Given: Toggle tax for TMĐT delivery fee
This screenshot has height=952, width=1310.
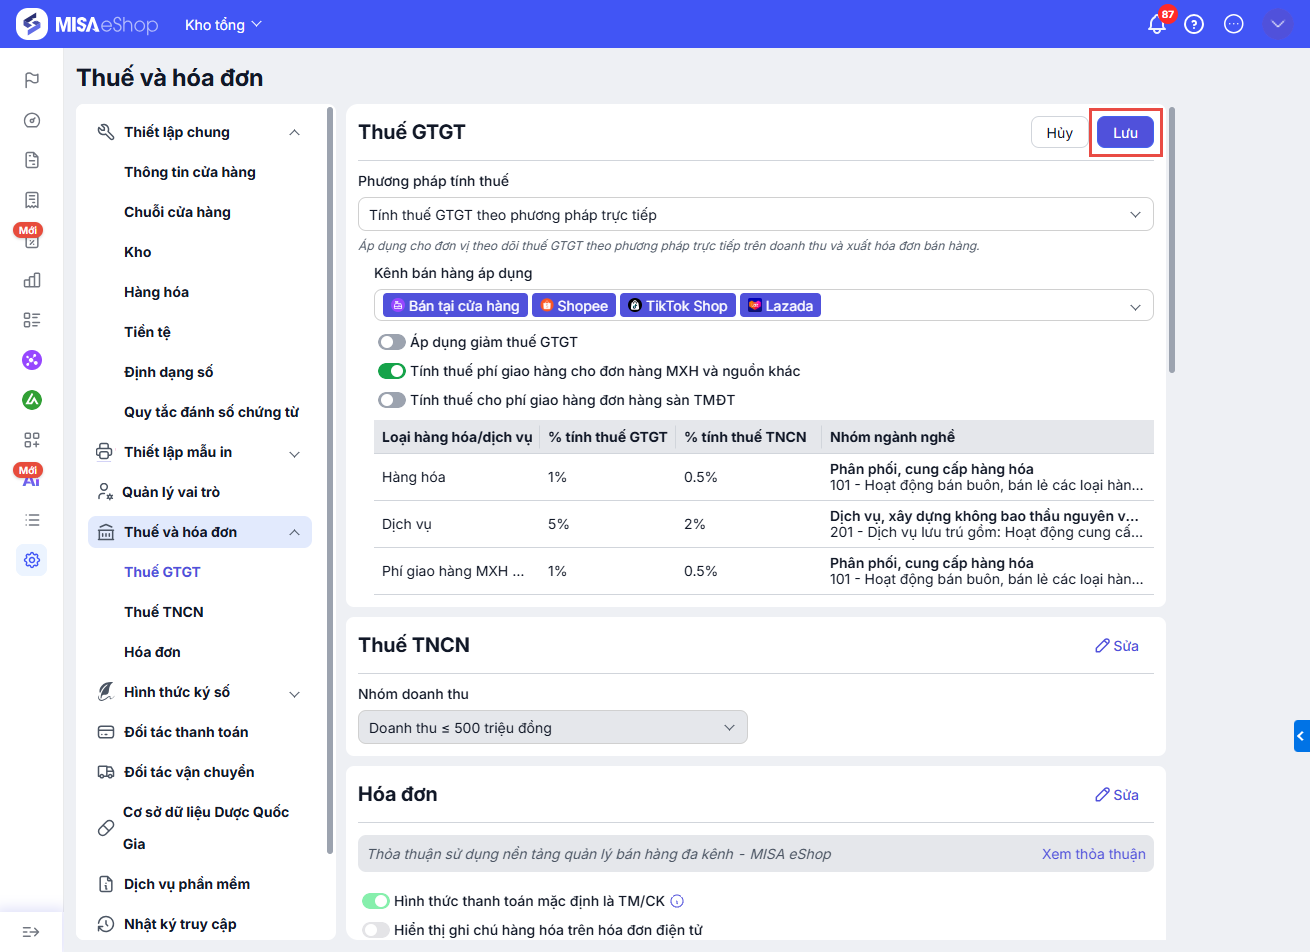Looking at the screenshot, I should [392, 400].
